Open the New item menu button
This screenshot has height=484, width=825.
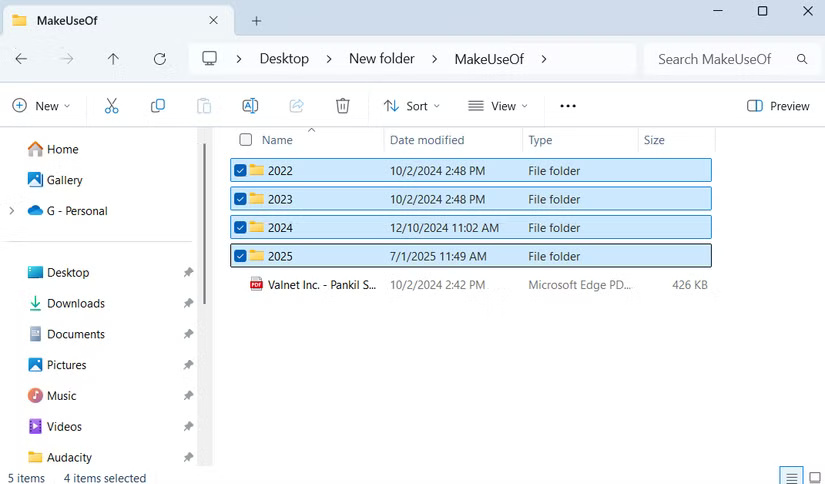(41, 106)
